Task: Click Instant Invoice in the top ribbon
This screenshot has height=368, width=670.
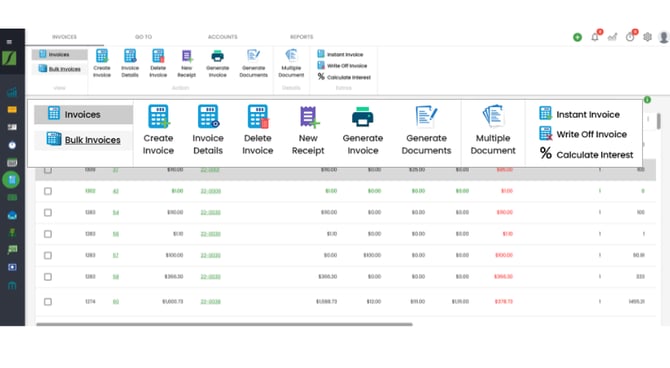Action: pos(340,54)
